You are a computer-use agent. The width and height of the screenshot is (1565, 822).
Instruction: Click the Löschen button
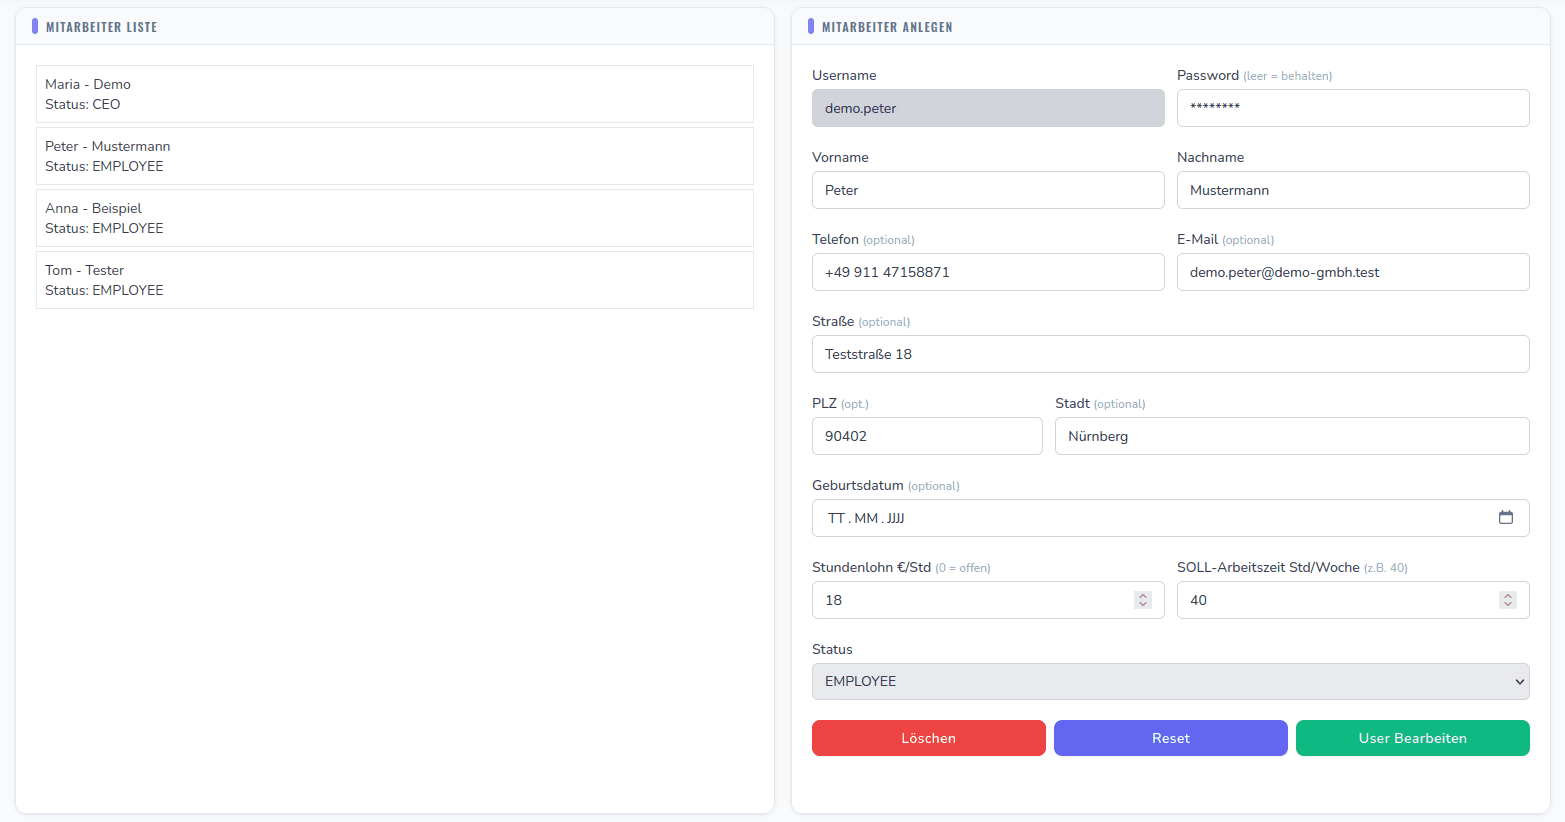point(928,738)
